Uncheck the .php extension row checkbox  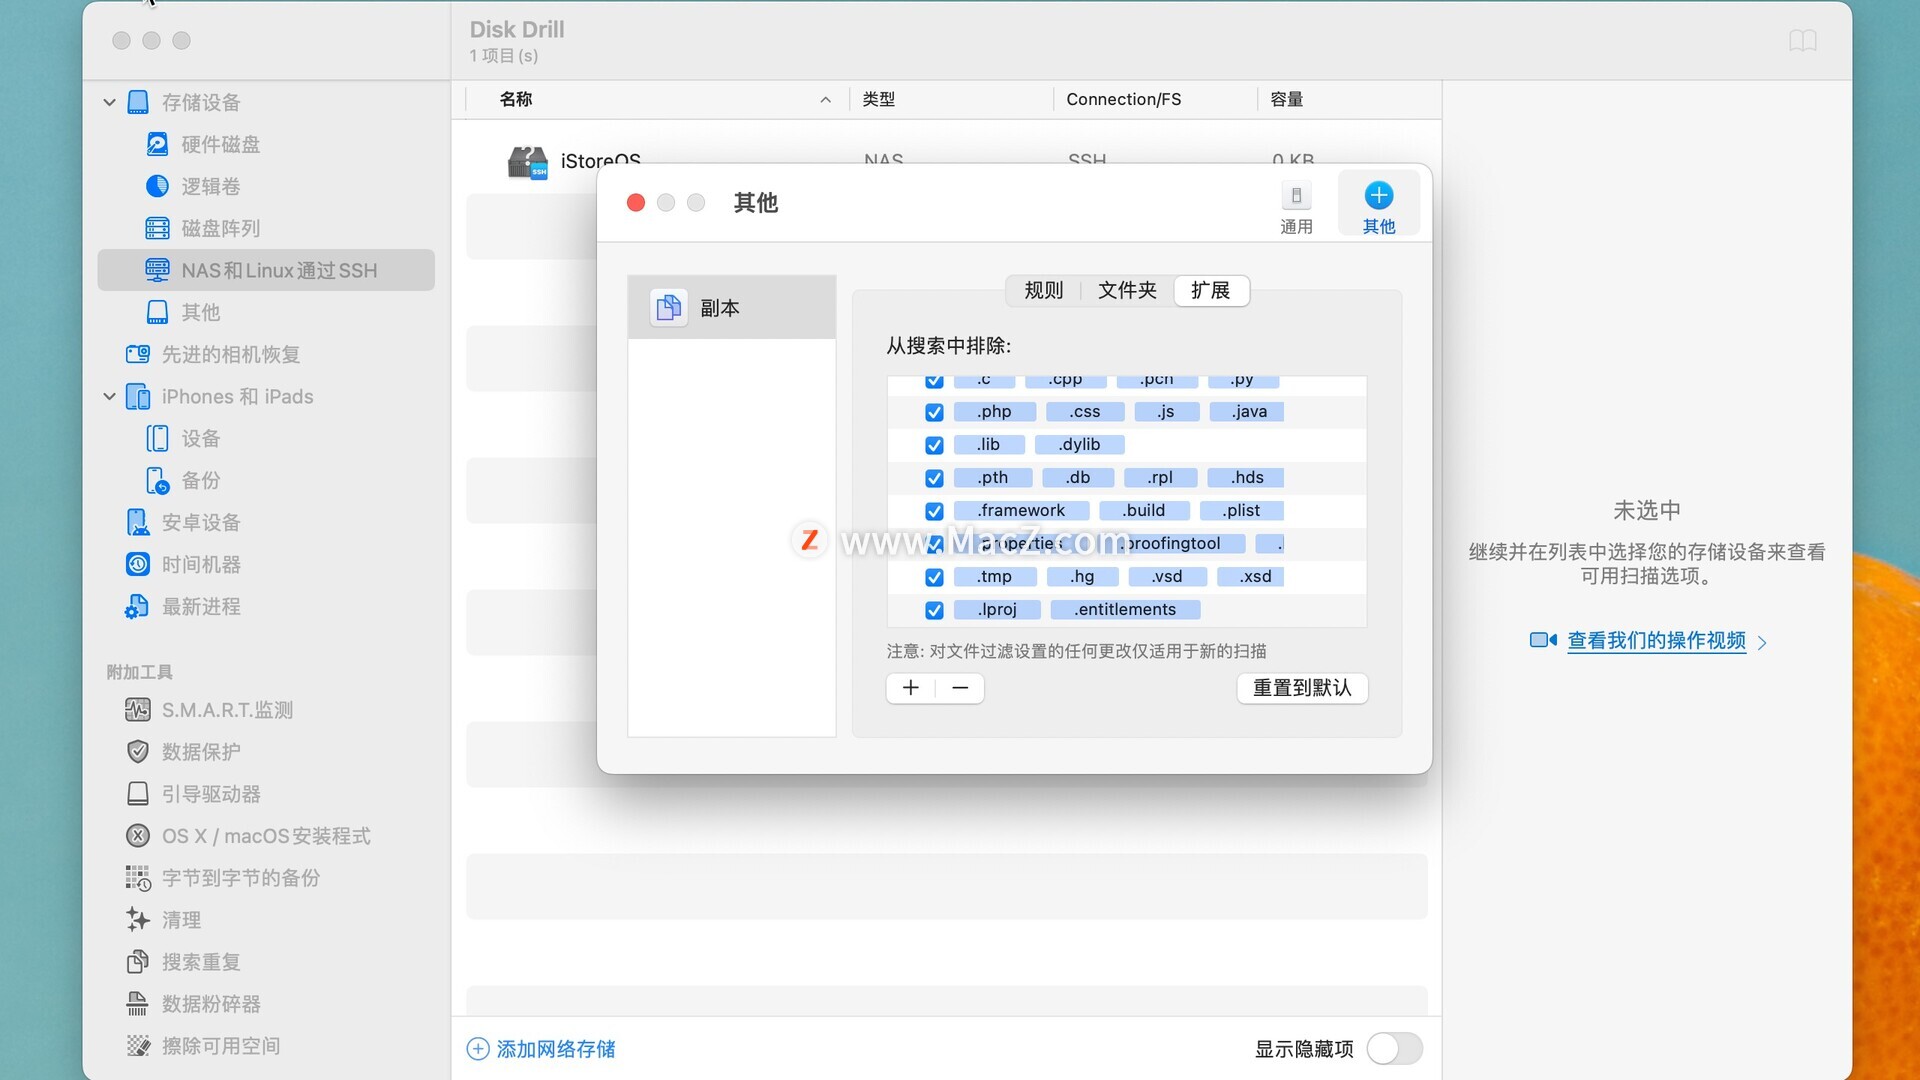(934, 412)
